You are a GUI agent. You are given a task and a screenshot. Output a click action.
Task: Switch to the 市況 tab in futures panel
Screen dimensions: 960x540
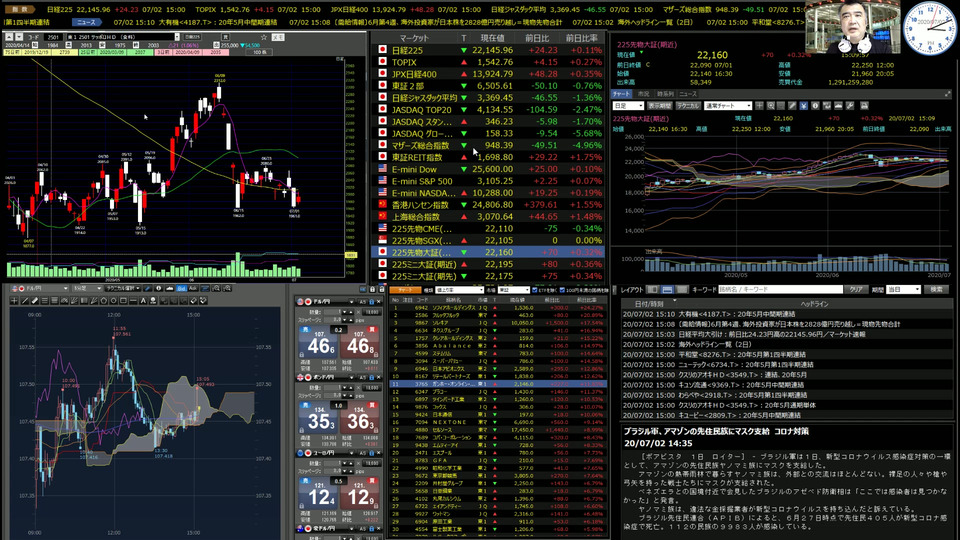click(643, 94)
